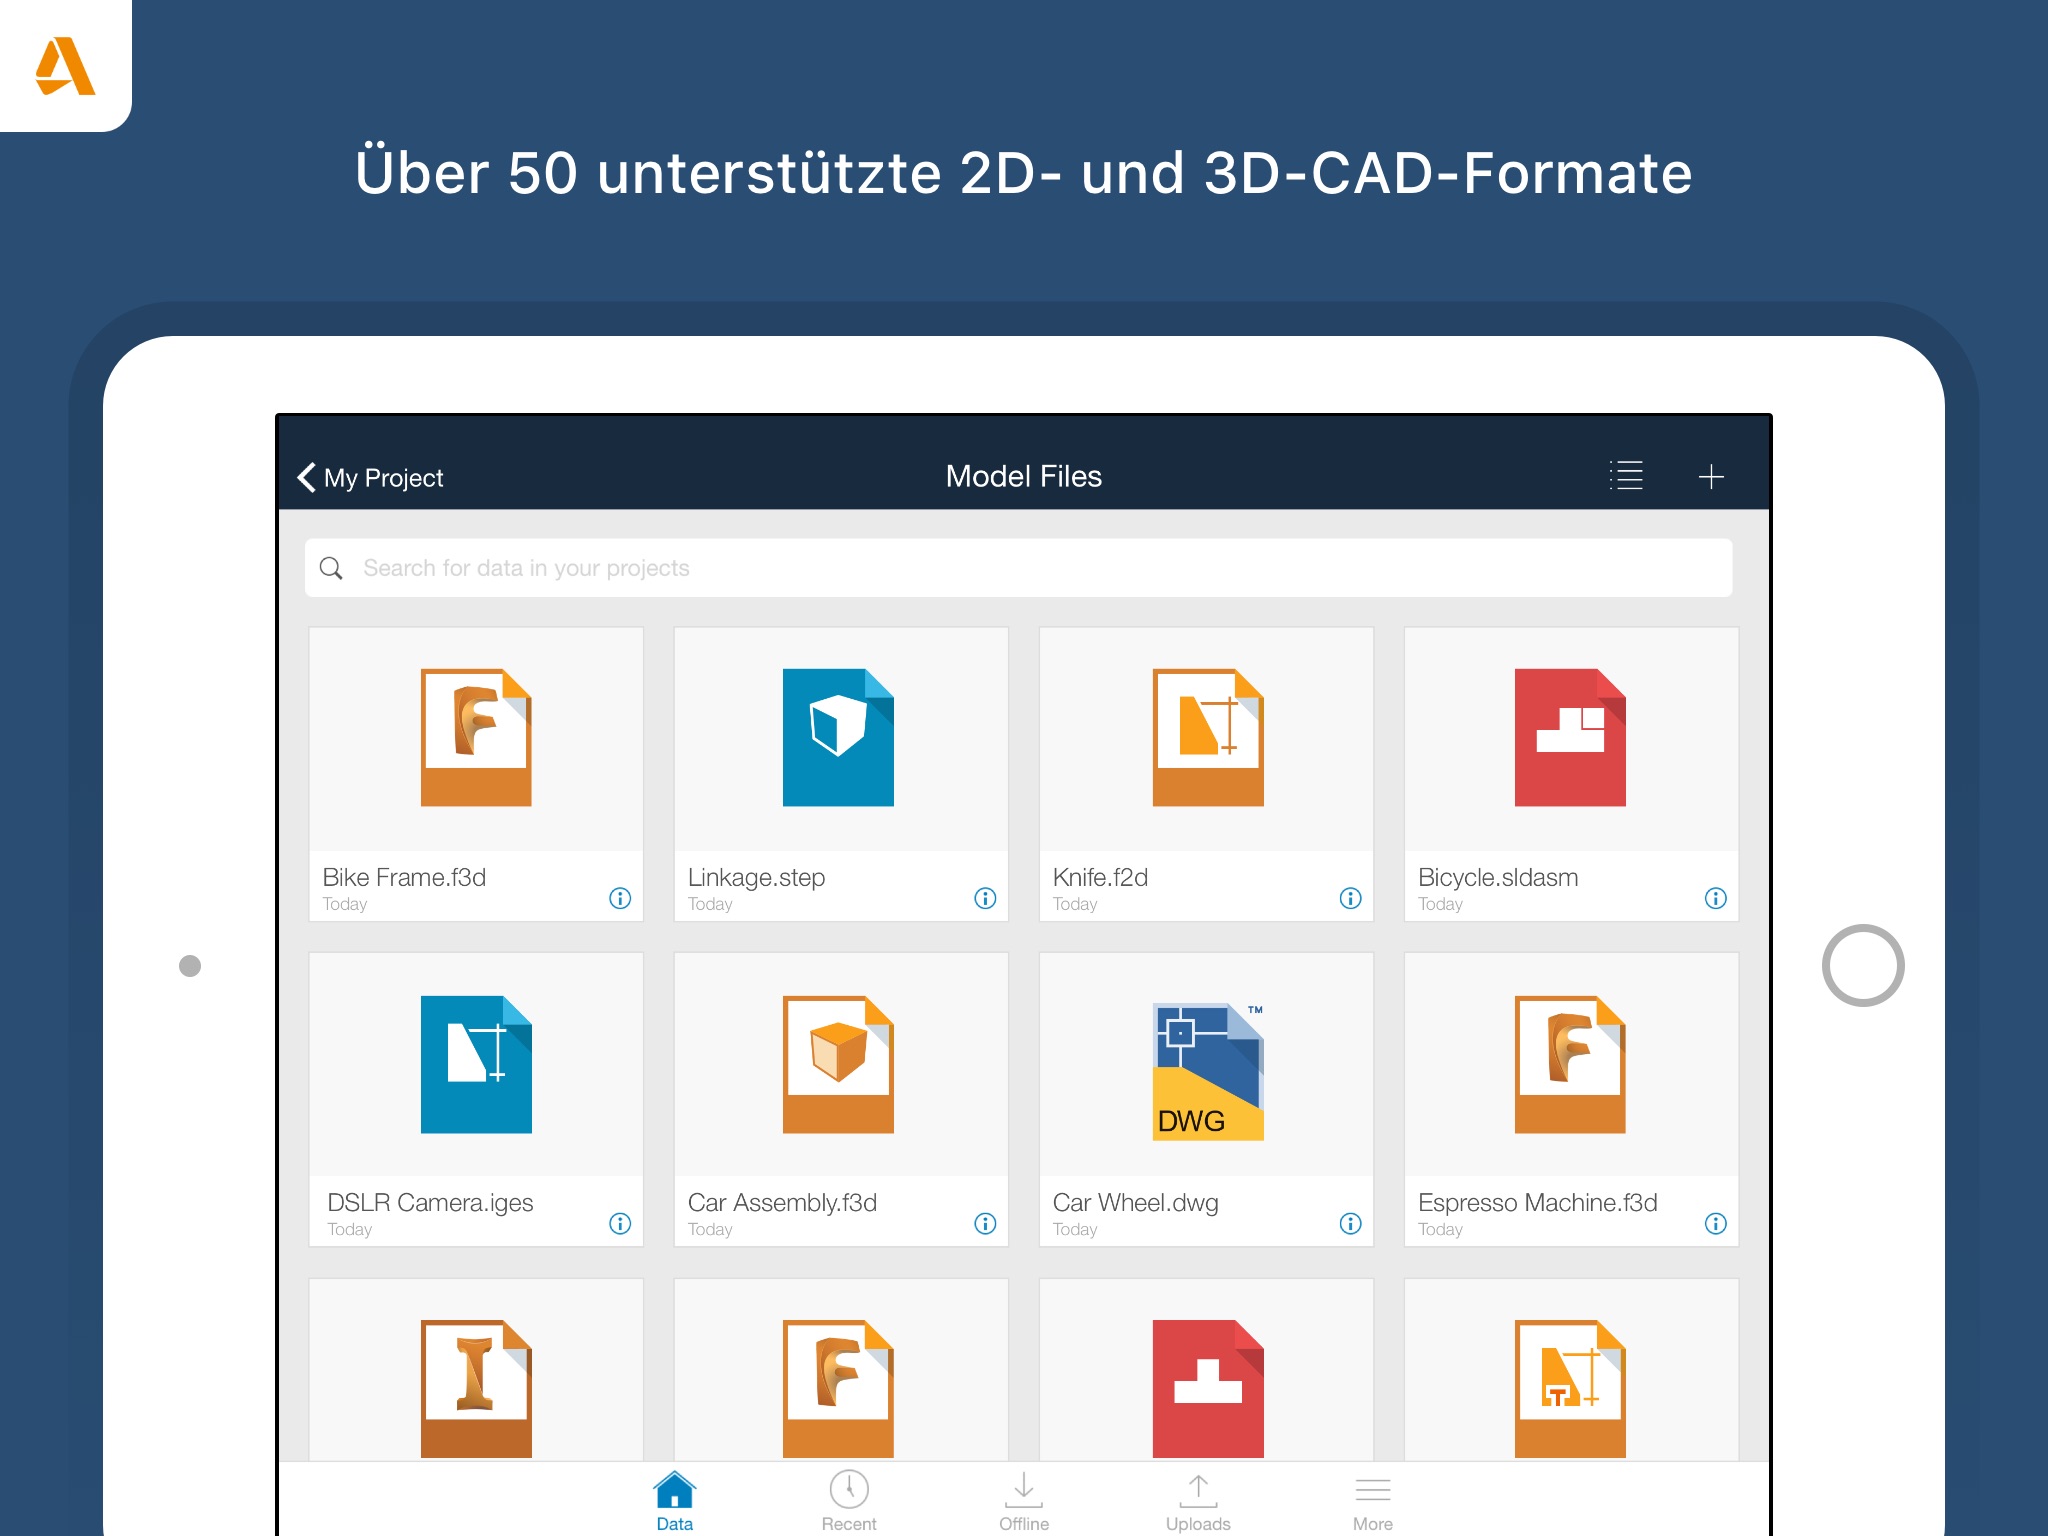Go to the Uploads tab

[x=1198, y=1500]
